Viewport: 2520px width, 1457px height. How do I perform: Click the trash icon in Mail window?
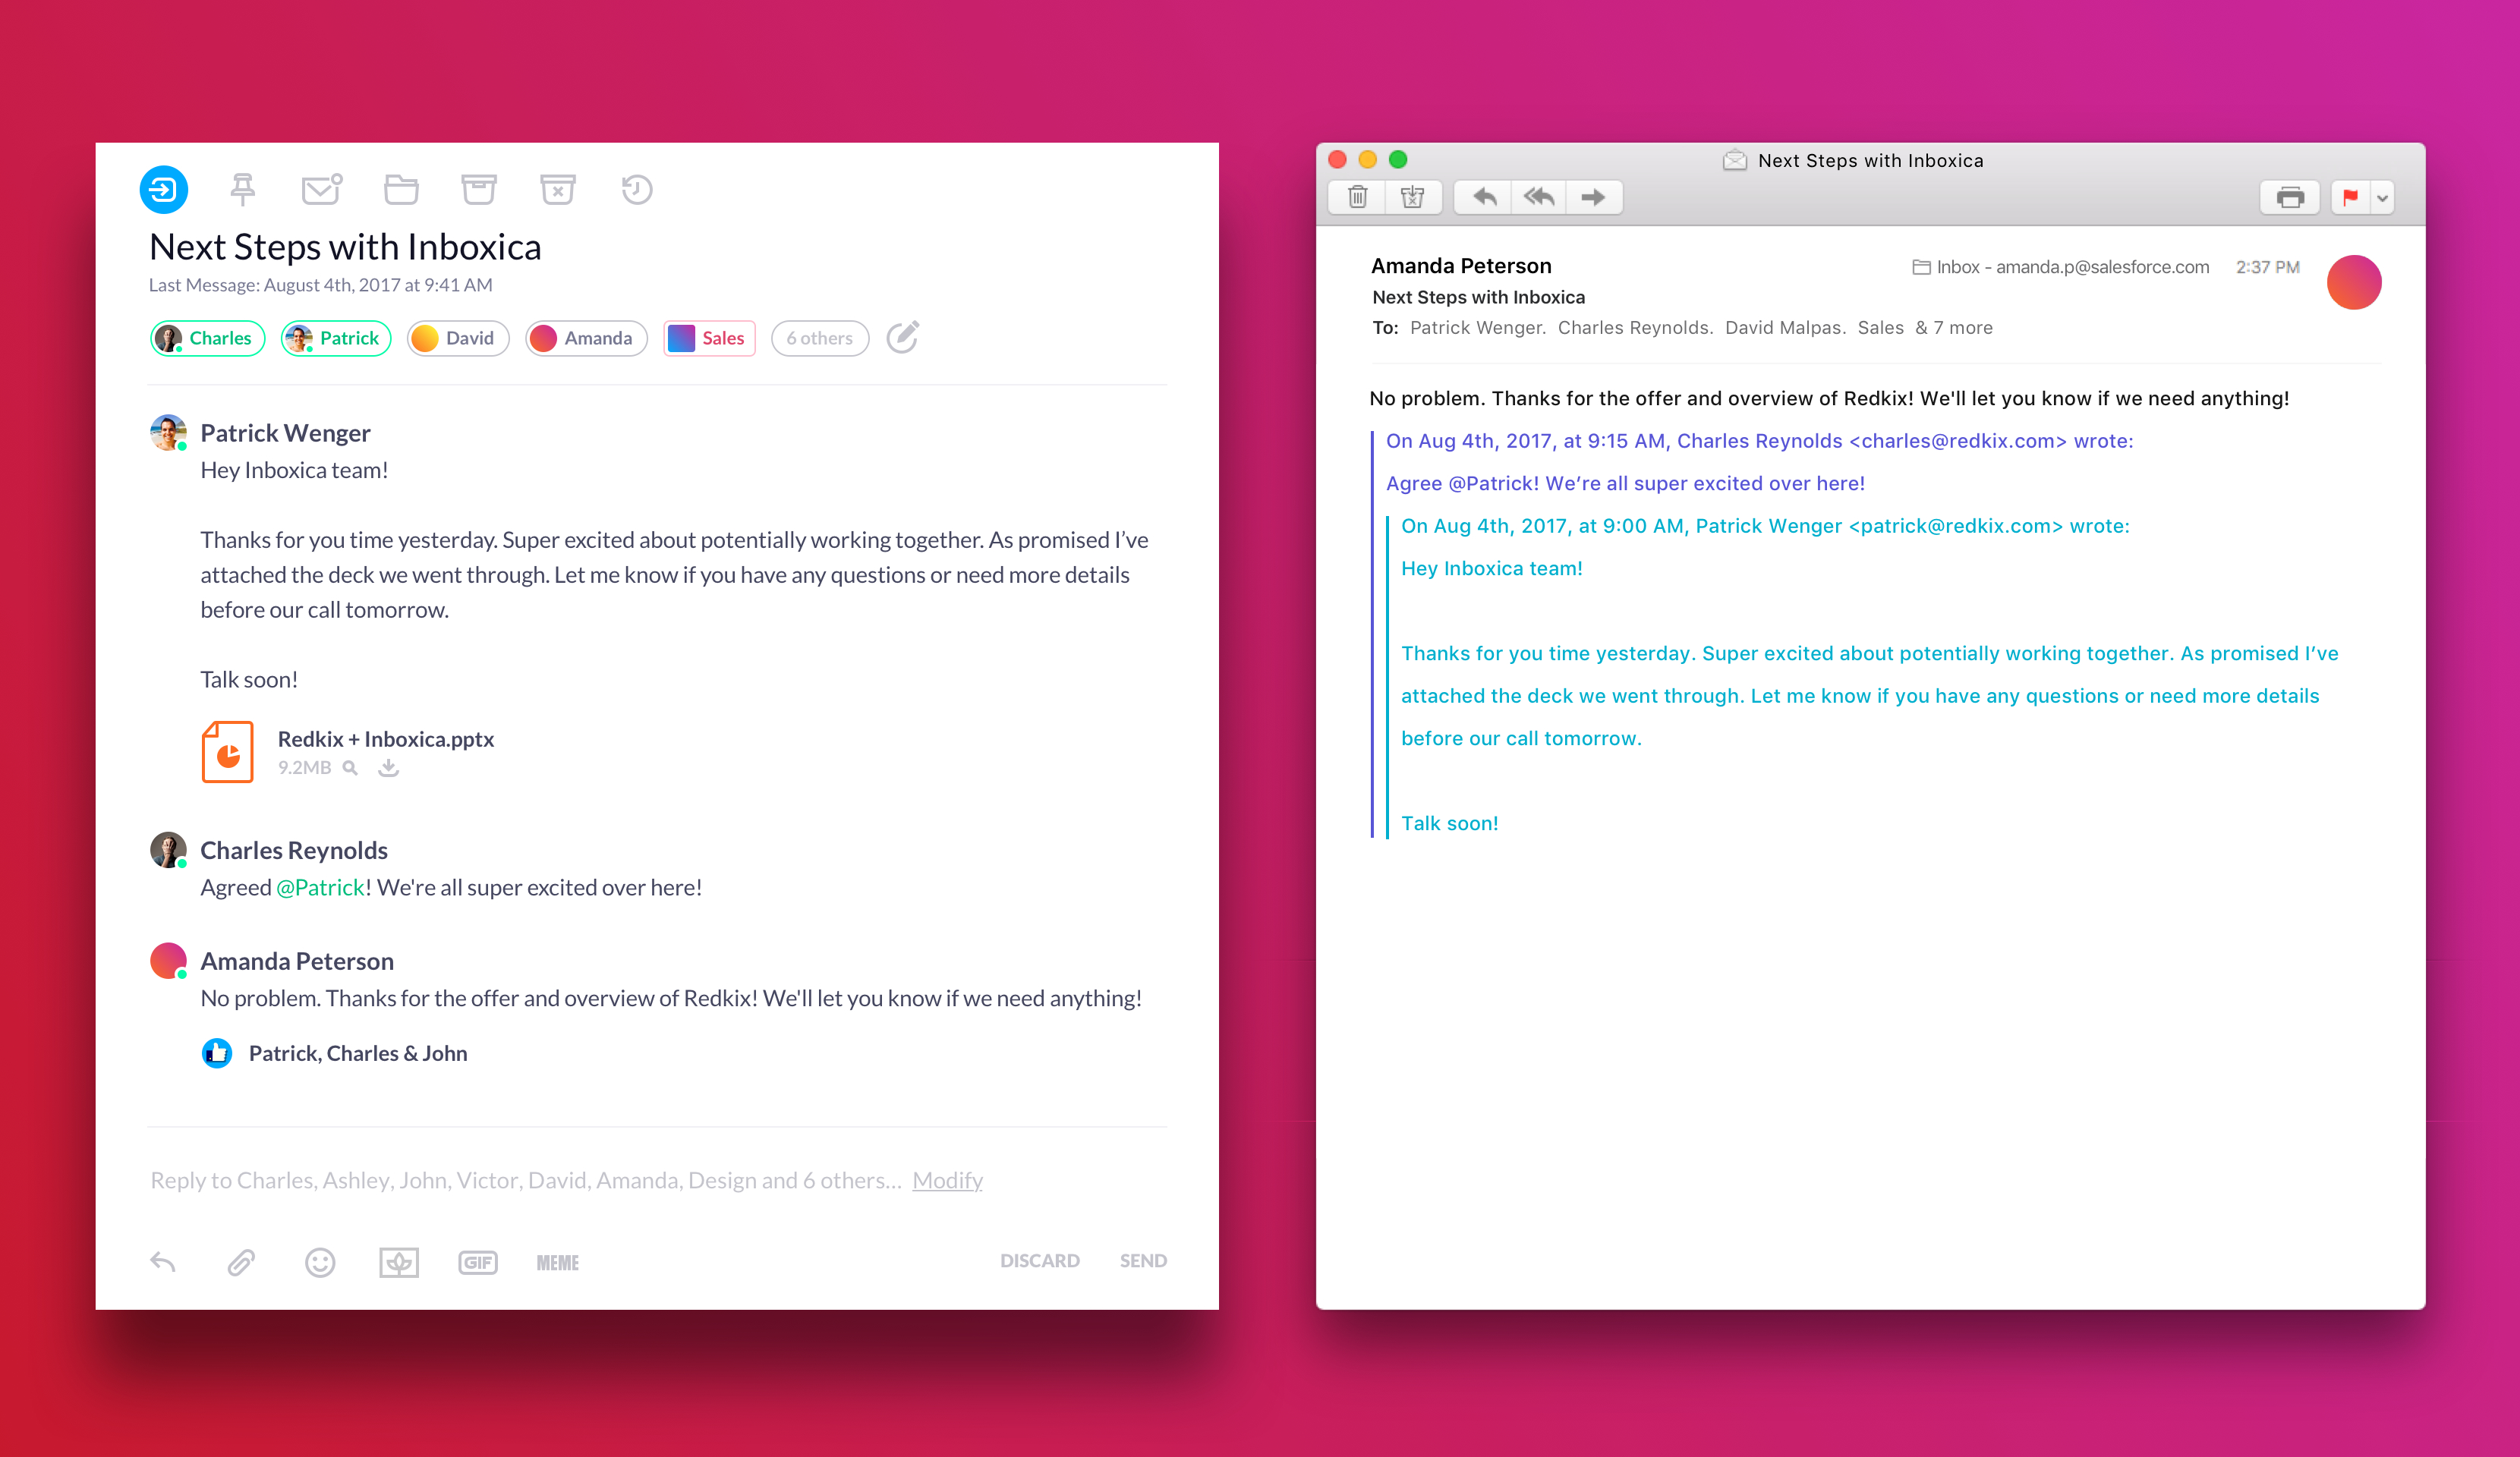coord(1358,197)
